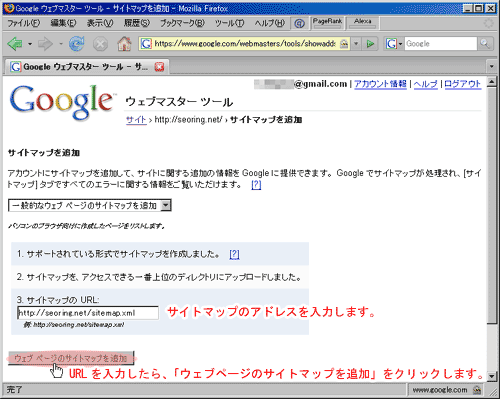Viewport: 500px width, 399px height.
Task: Reload the page with the Refresh icon
Action: tap(77, 44)
